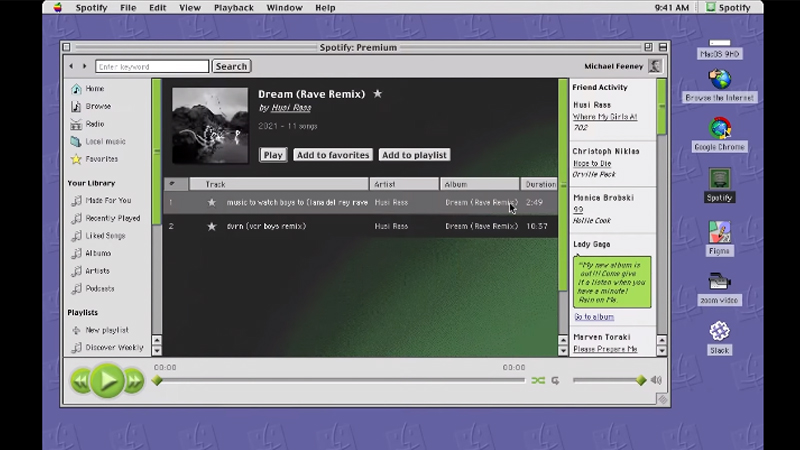Click the large green play button
The height and width of the screenshot is (450, 800).
107,381
